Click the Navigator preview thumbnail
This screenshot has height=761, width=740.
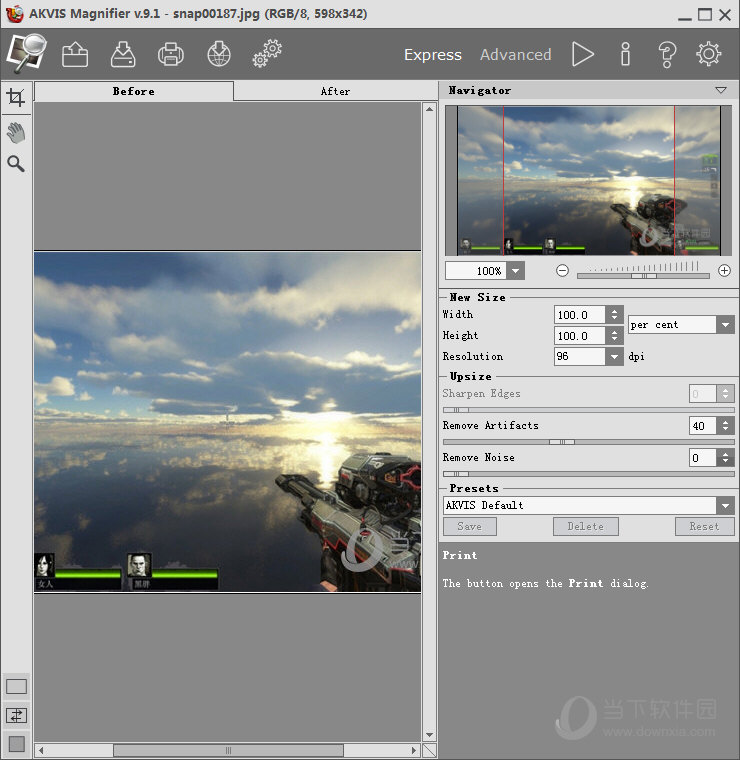coord(589,181)
